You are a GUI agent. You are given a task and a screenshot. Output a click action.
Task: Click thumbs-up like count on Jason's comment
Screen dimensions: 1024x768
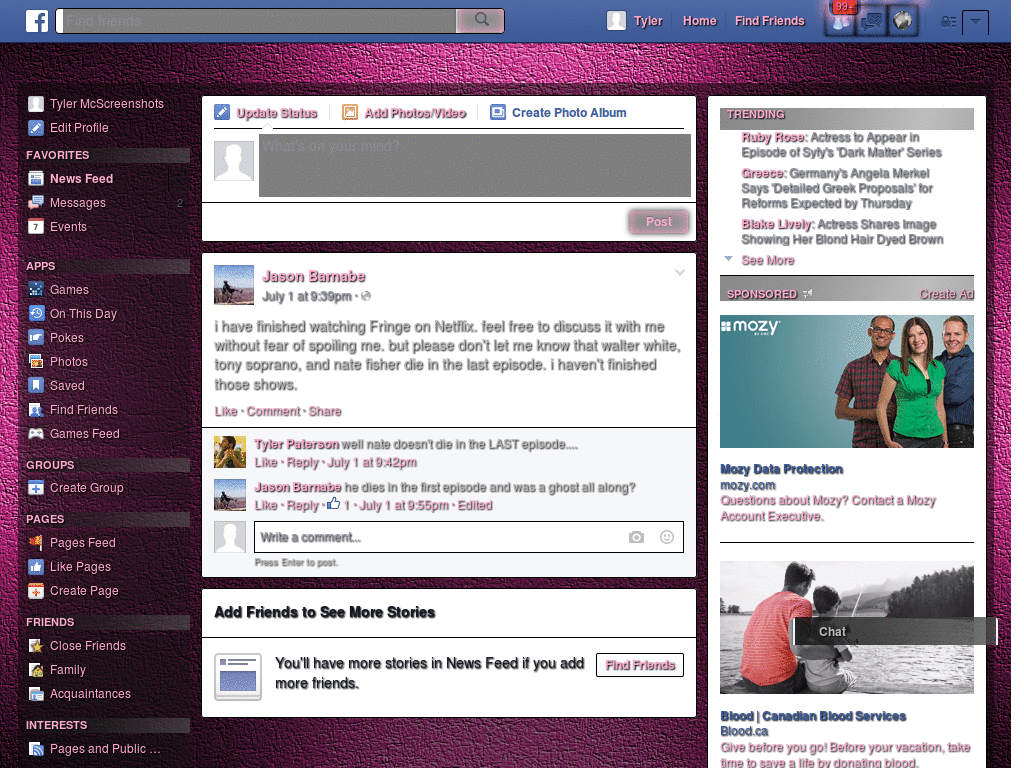pyautogui.click(x=338, y=505)
